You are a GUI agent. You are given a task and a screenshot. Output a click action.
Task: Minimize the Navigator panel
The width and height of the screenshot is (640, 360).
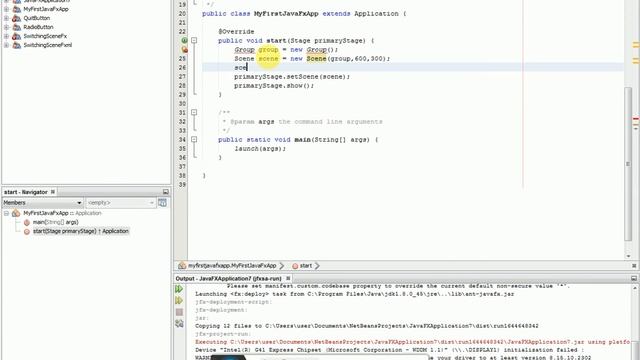(x=166, y=192)
